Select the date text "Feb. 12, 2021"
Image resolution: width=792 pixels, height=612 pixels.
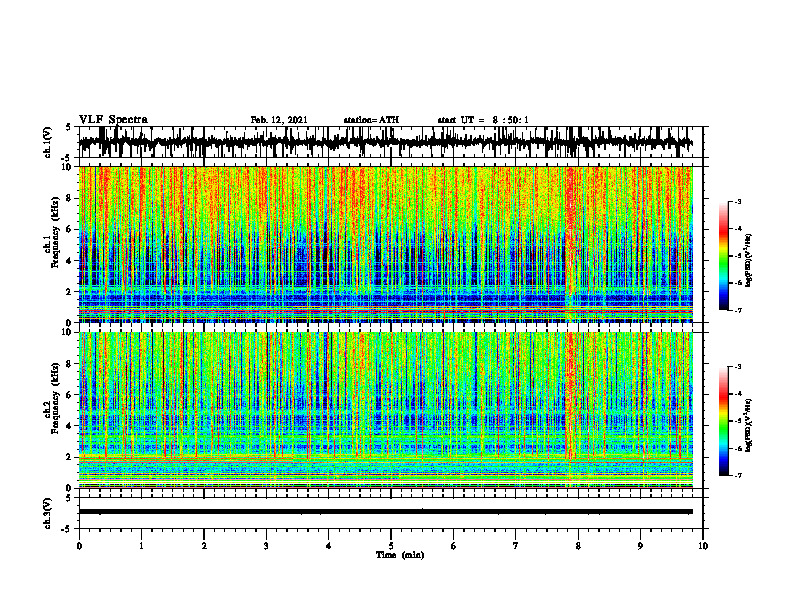[x=279, y=120]
